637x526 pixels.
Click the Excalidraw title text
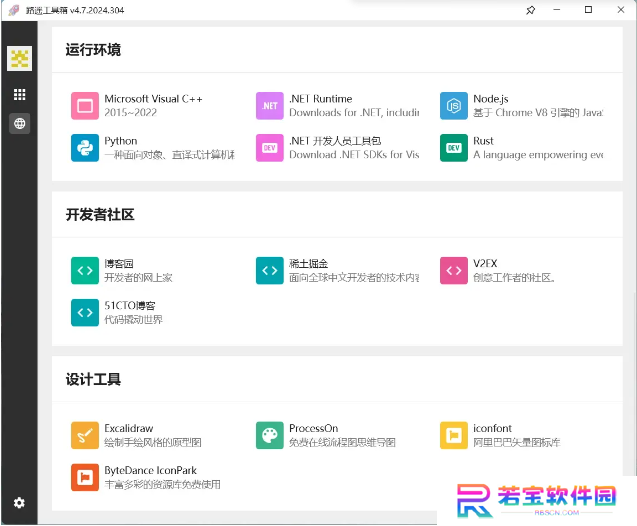point(129,429)
